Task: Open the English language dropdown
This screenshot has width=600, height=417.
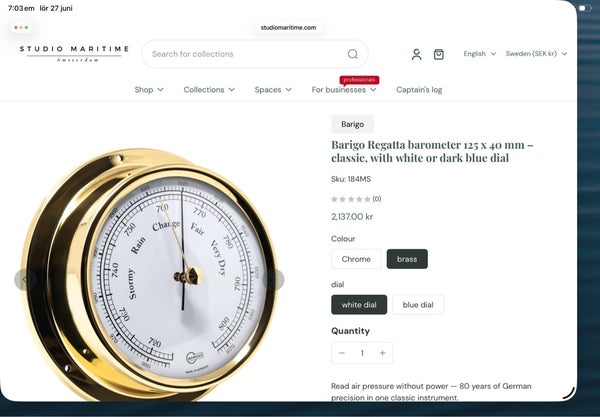Action: tap(479, 54)
